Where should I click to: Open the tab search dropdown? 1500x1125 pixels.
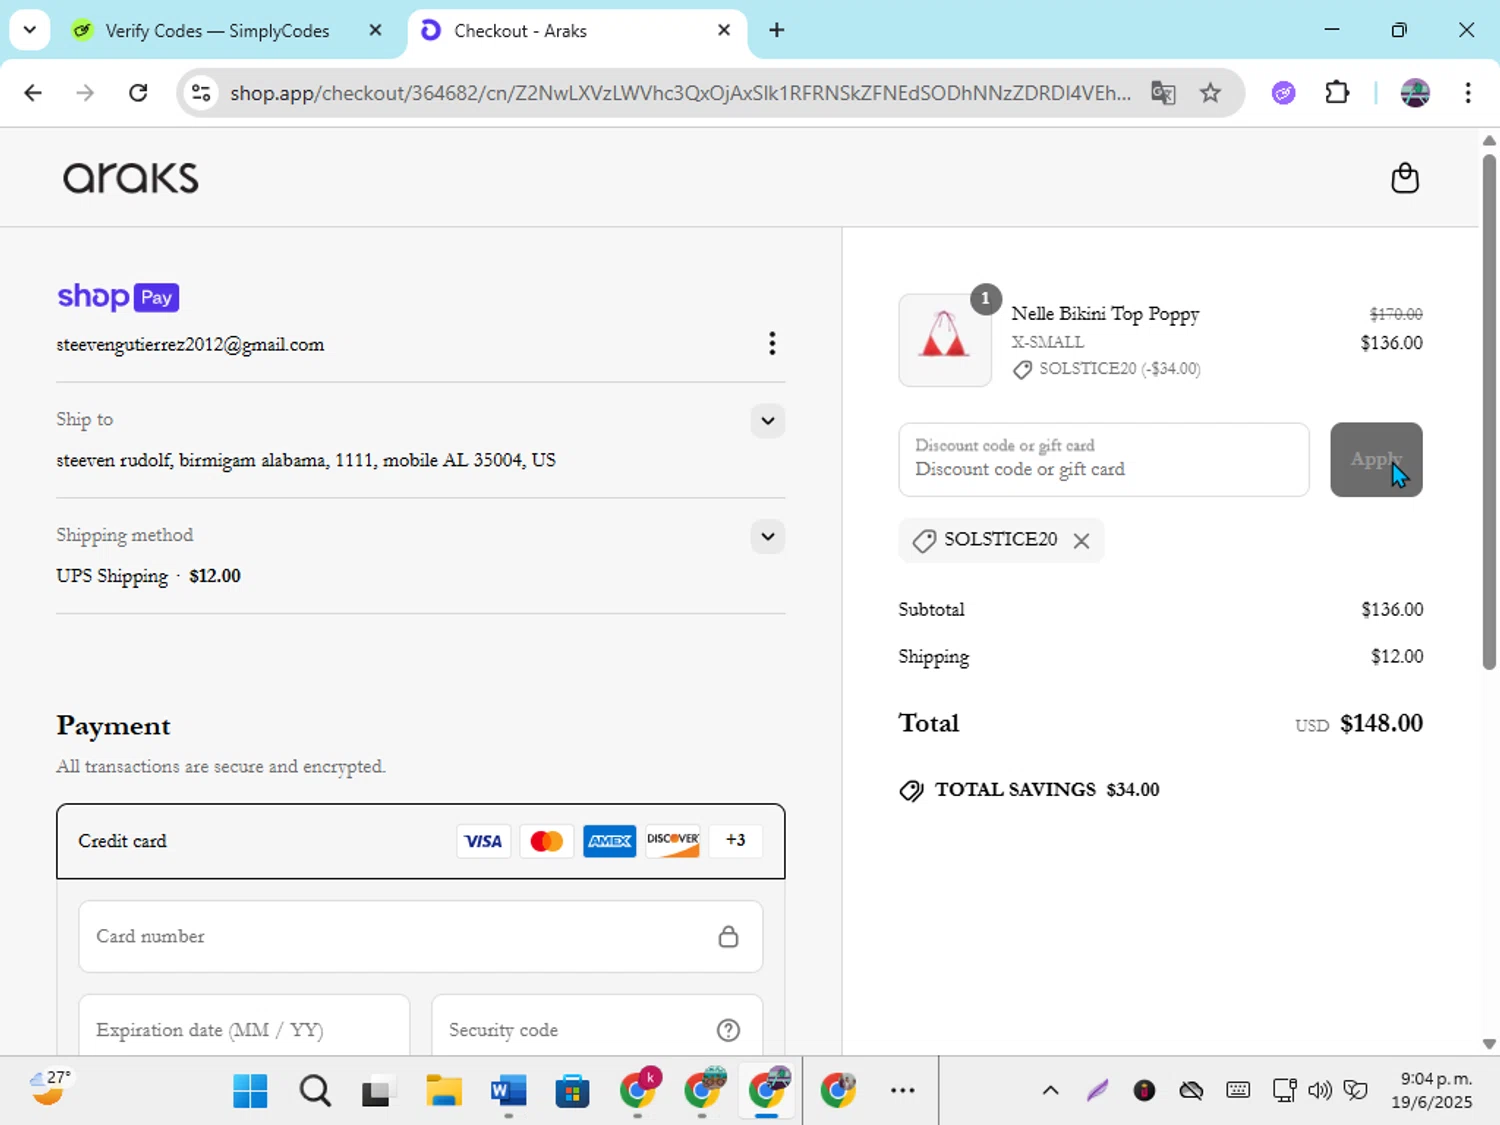[x=30, y=30]
